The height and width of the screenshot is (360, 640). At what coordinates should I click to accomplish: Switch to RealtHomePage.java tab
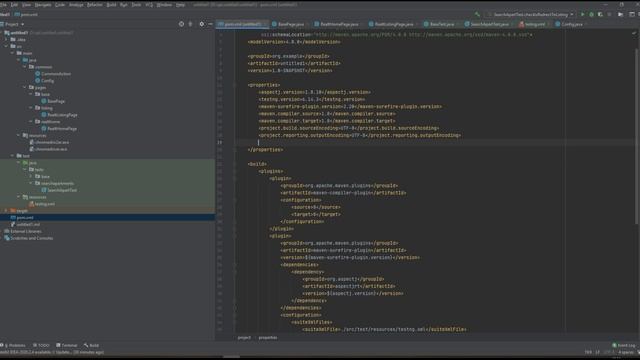pos(338,24)
